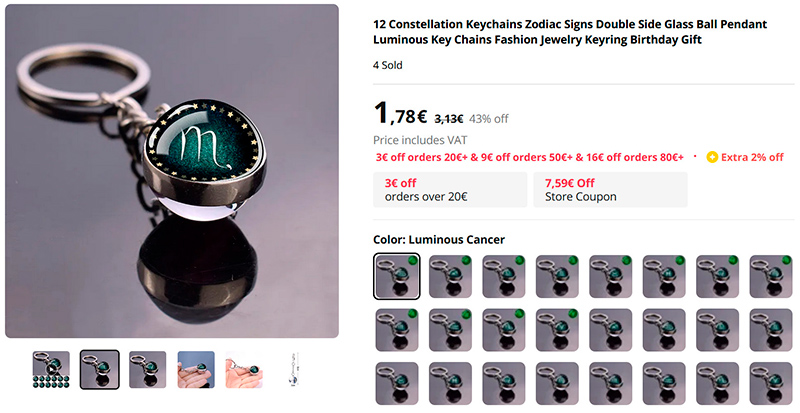Claim the 3€ off orders over 20€ coupon
800x413 pixels.
tap(450, 190)
